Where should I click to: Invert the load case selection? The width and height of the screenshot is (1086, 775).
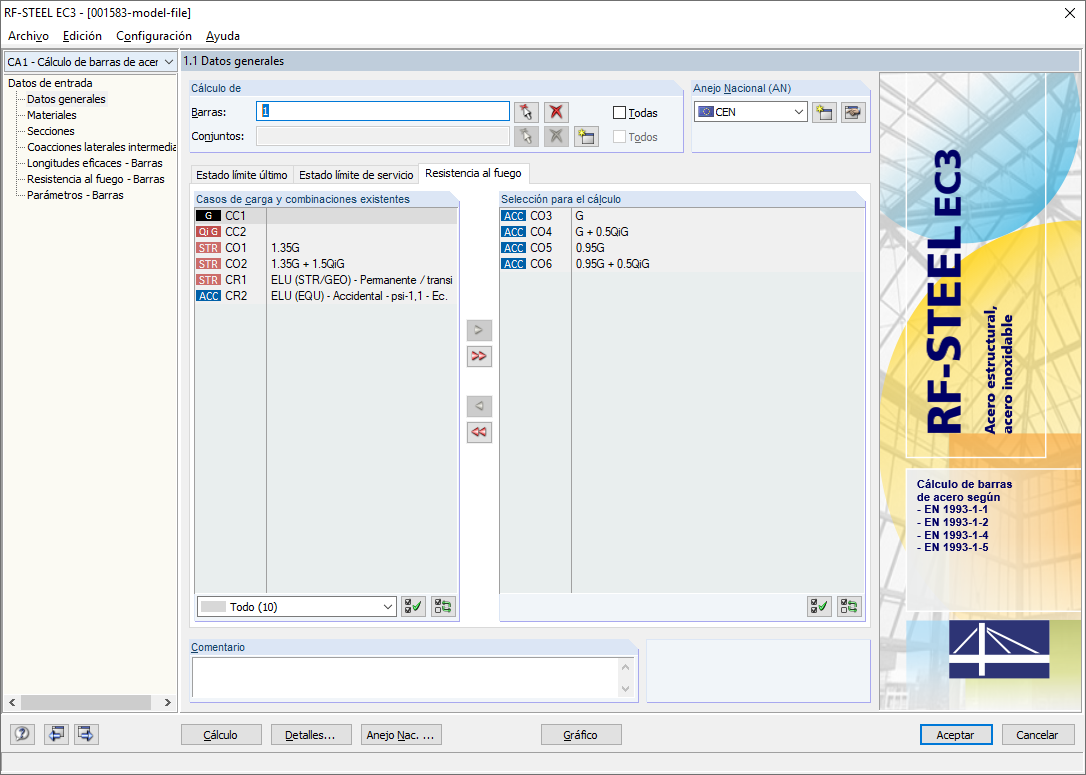point(442,606)
